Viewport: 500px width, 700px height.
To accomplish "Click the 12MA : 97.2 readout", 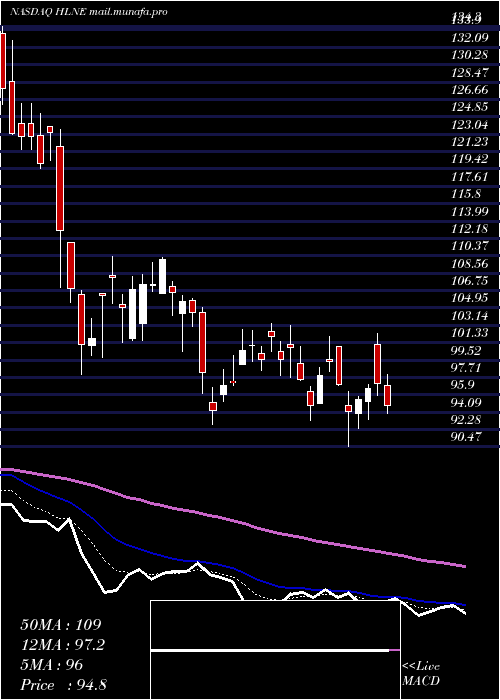I will (x=65, y=645).
